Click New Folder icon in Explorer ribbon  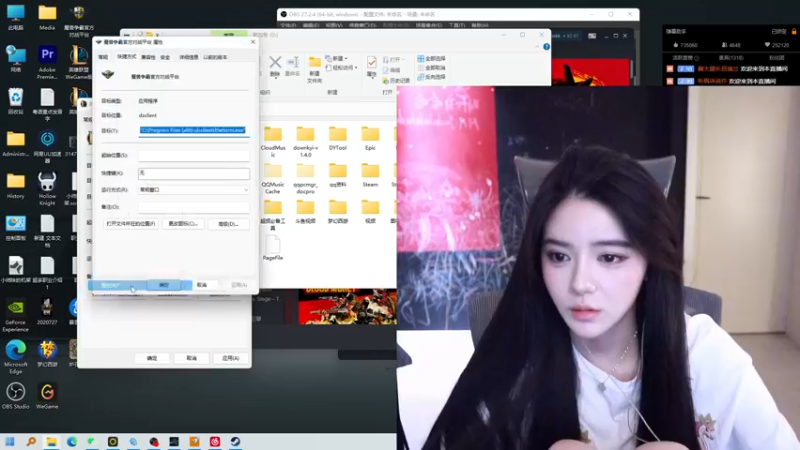coord(315,69)
